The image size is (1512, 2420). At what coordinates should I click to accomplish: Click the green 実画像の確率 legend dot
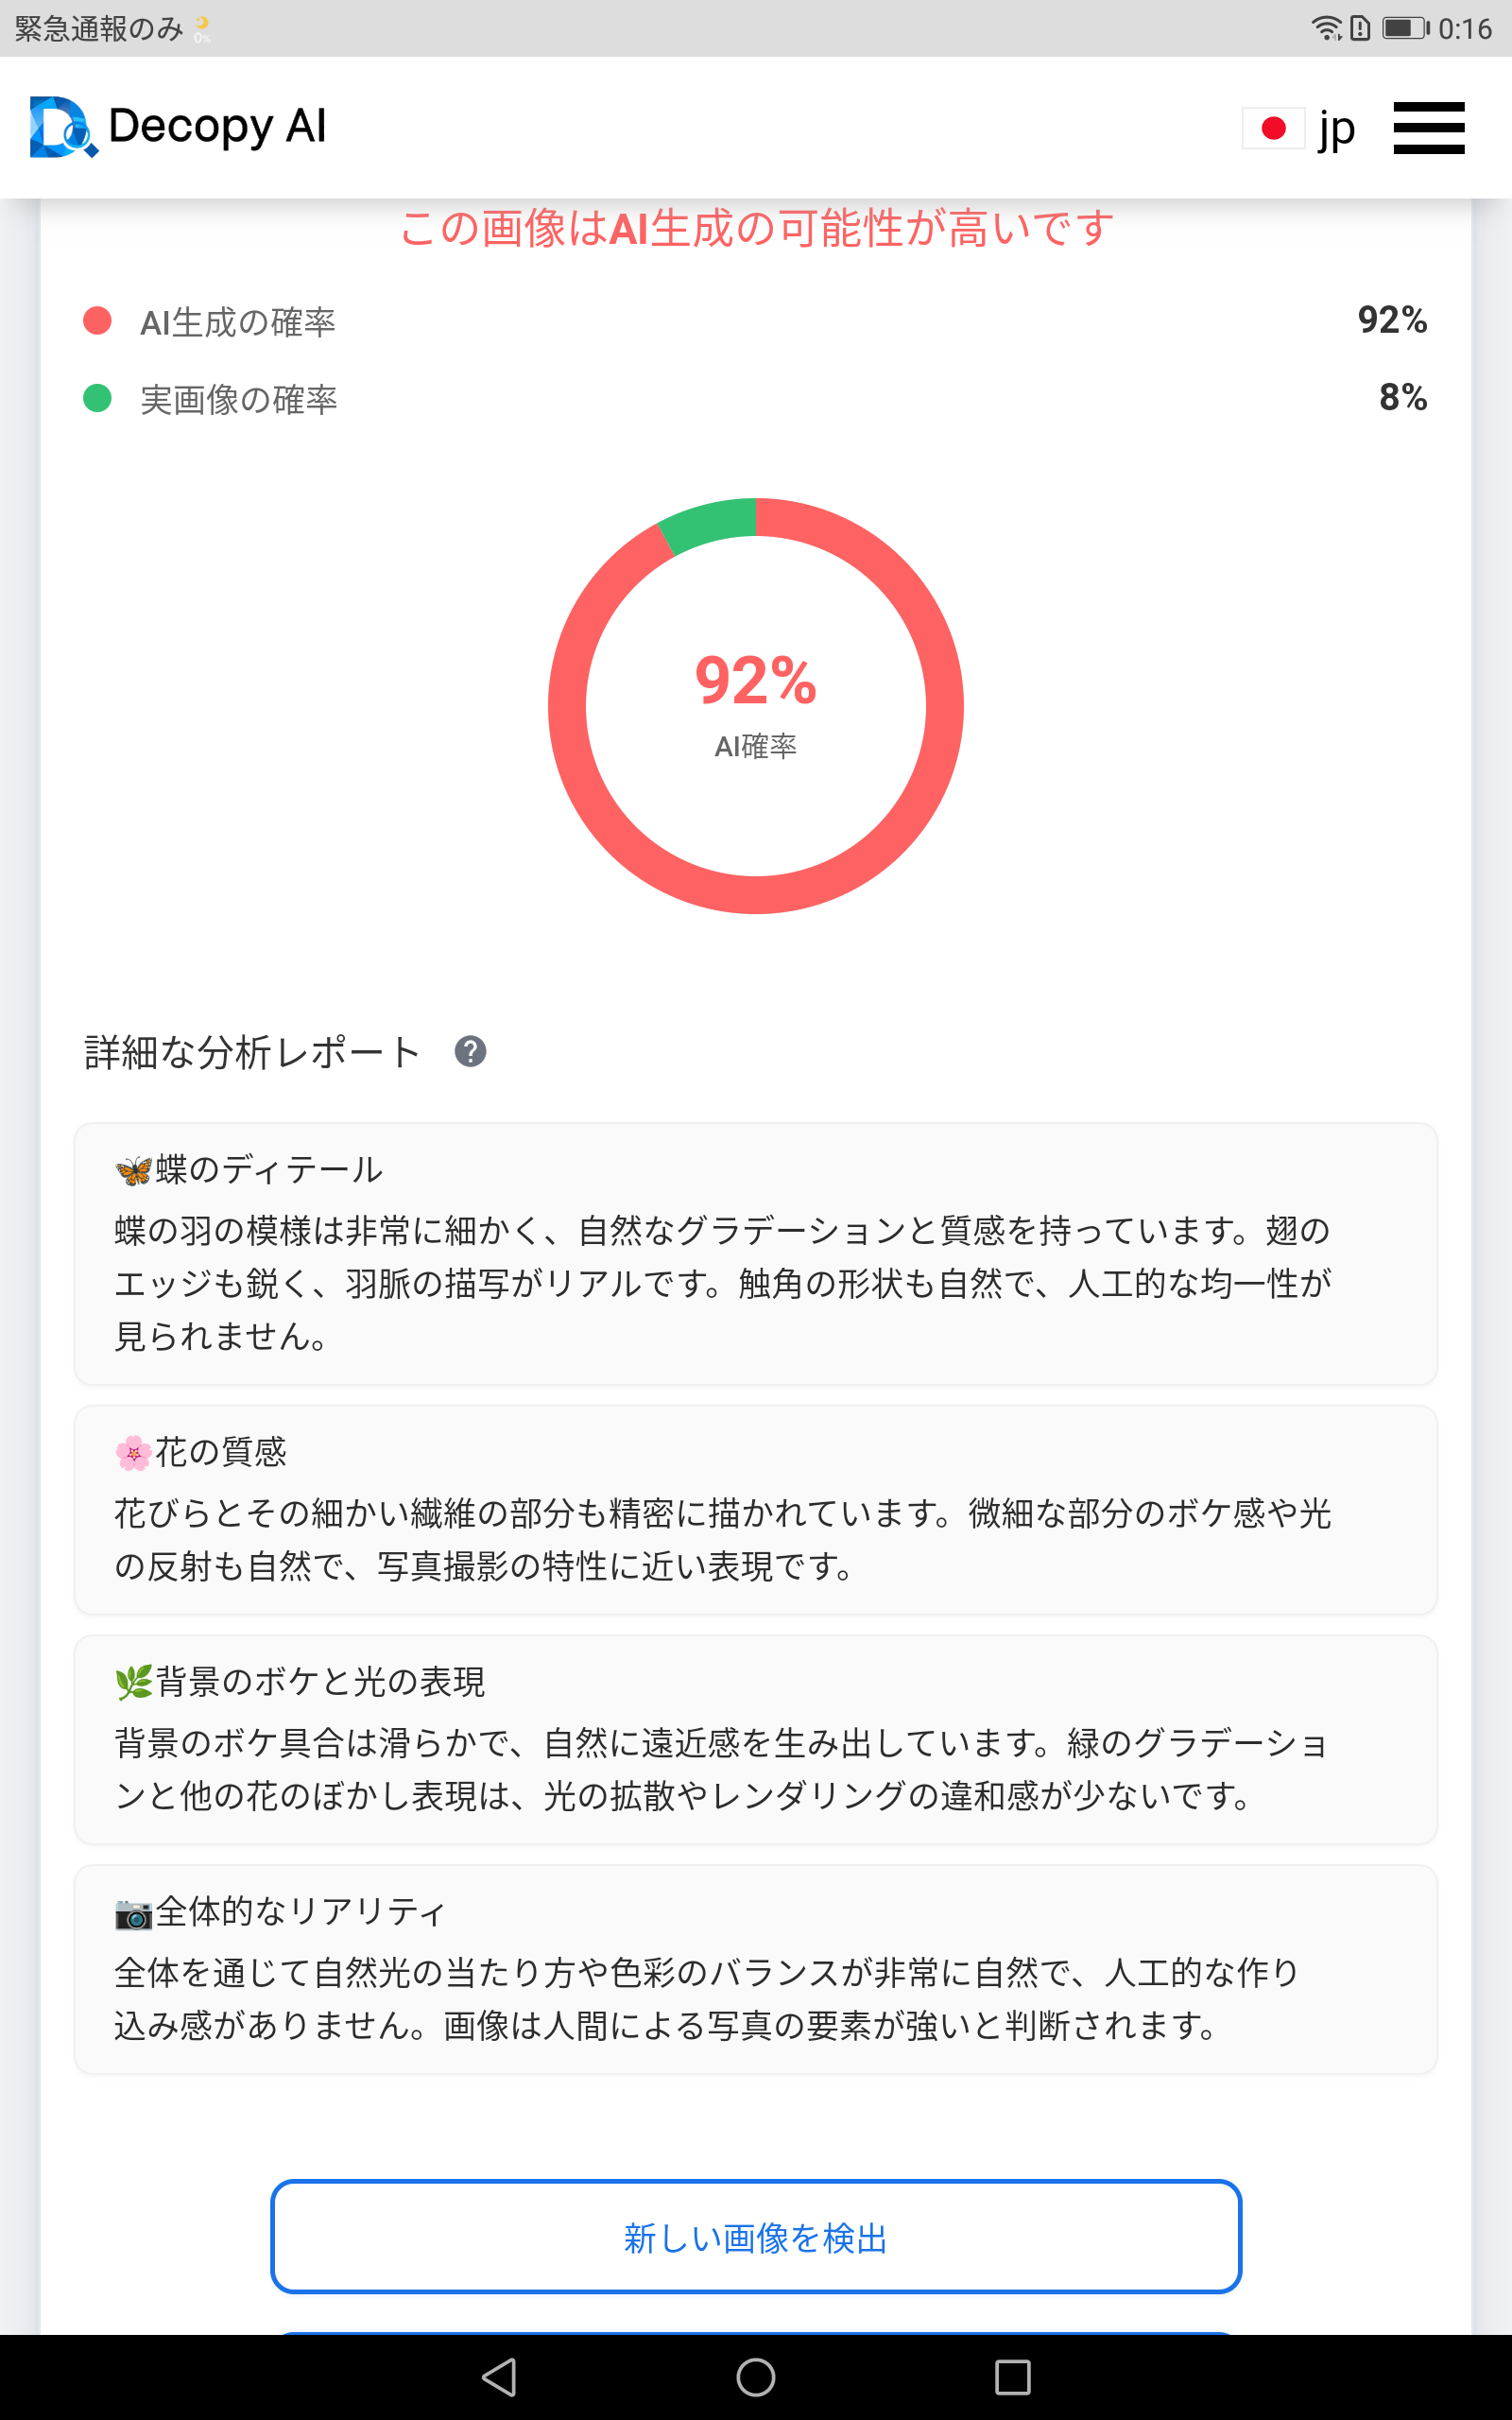click(97, 398)
